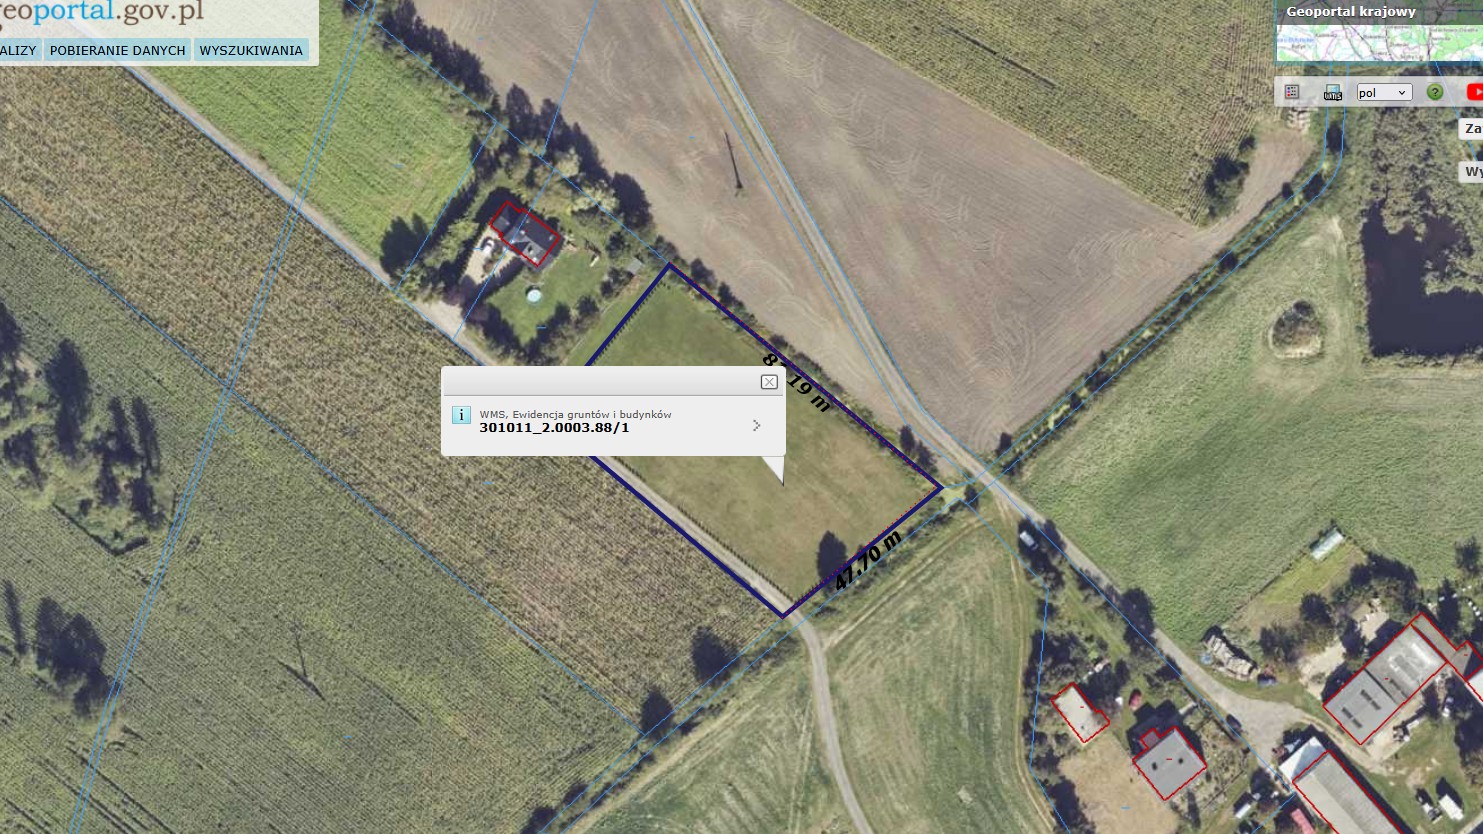Open the POBIERANIE DANYCH menu
This screenshot has width=1483, height=834.
click(x=117, y=50)
